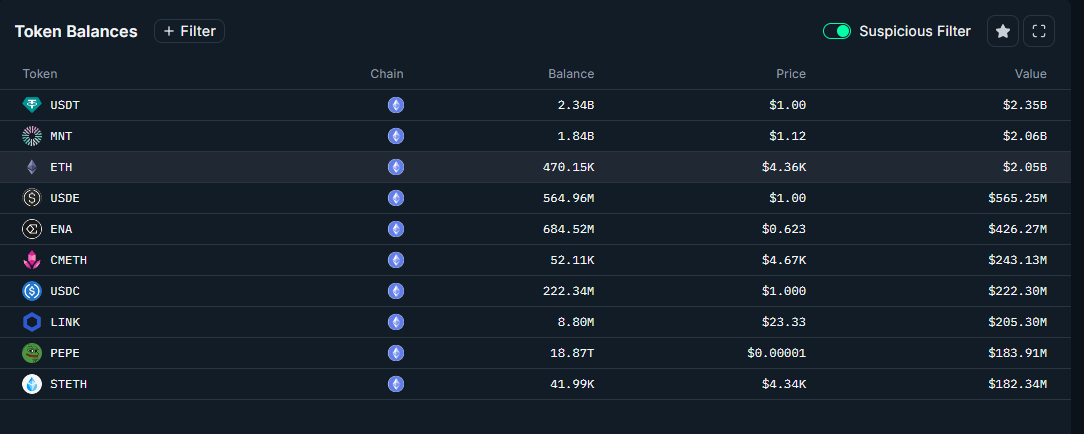1084x434 pixels.
Task: Sort by the Price column header
Action: [x=790, y=74]
